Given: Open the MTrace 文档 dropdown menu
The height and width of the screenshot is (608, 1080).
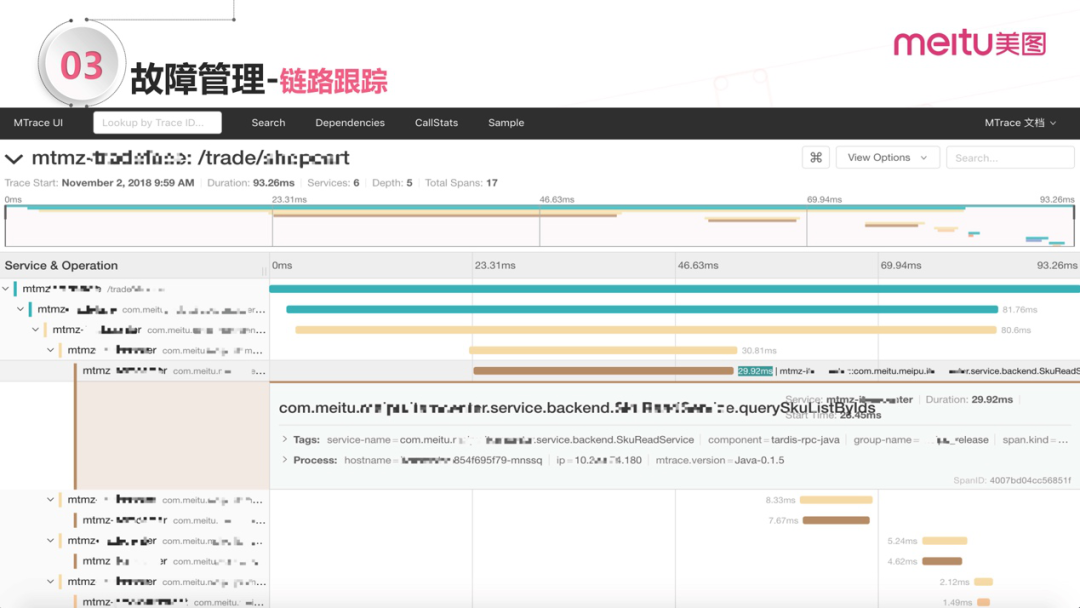Looking at the screenshot, I should [x=1020, y=123].
